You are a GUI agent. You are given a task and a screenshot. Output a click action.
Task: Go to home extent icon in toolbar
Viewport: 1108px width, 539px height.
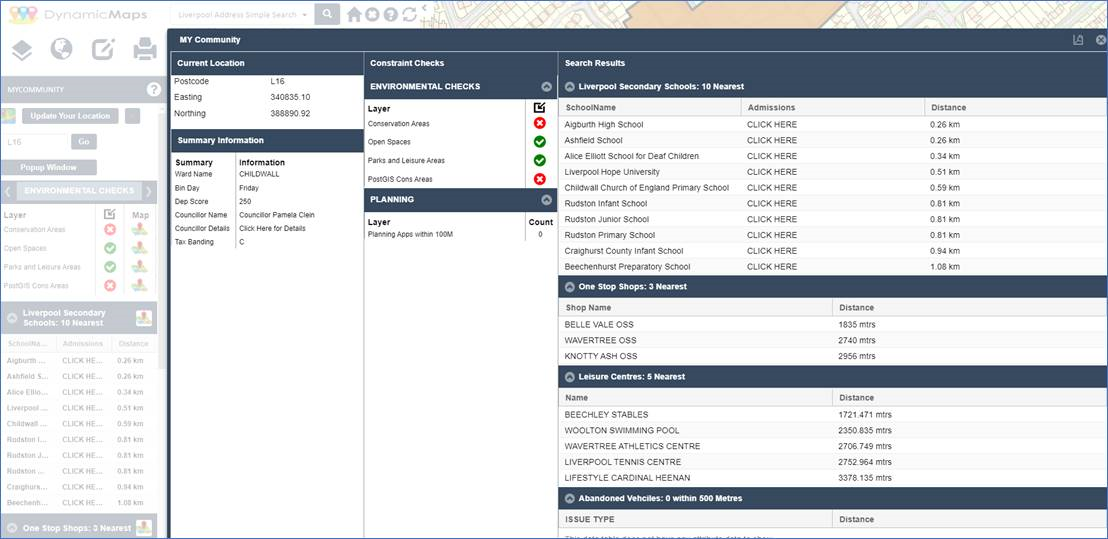(355, 14)
